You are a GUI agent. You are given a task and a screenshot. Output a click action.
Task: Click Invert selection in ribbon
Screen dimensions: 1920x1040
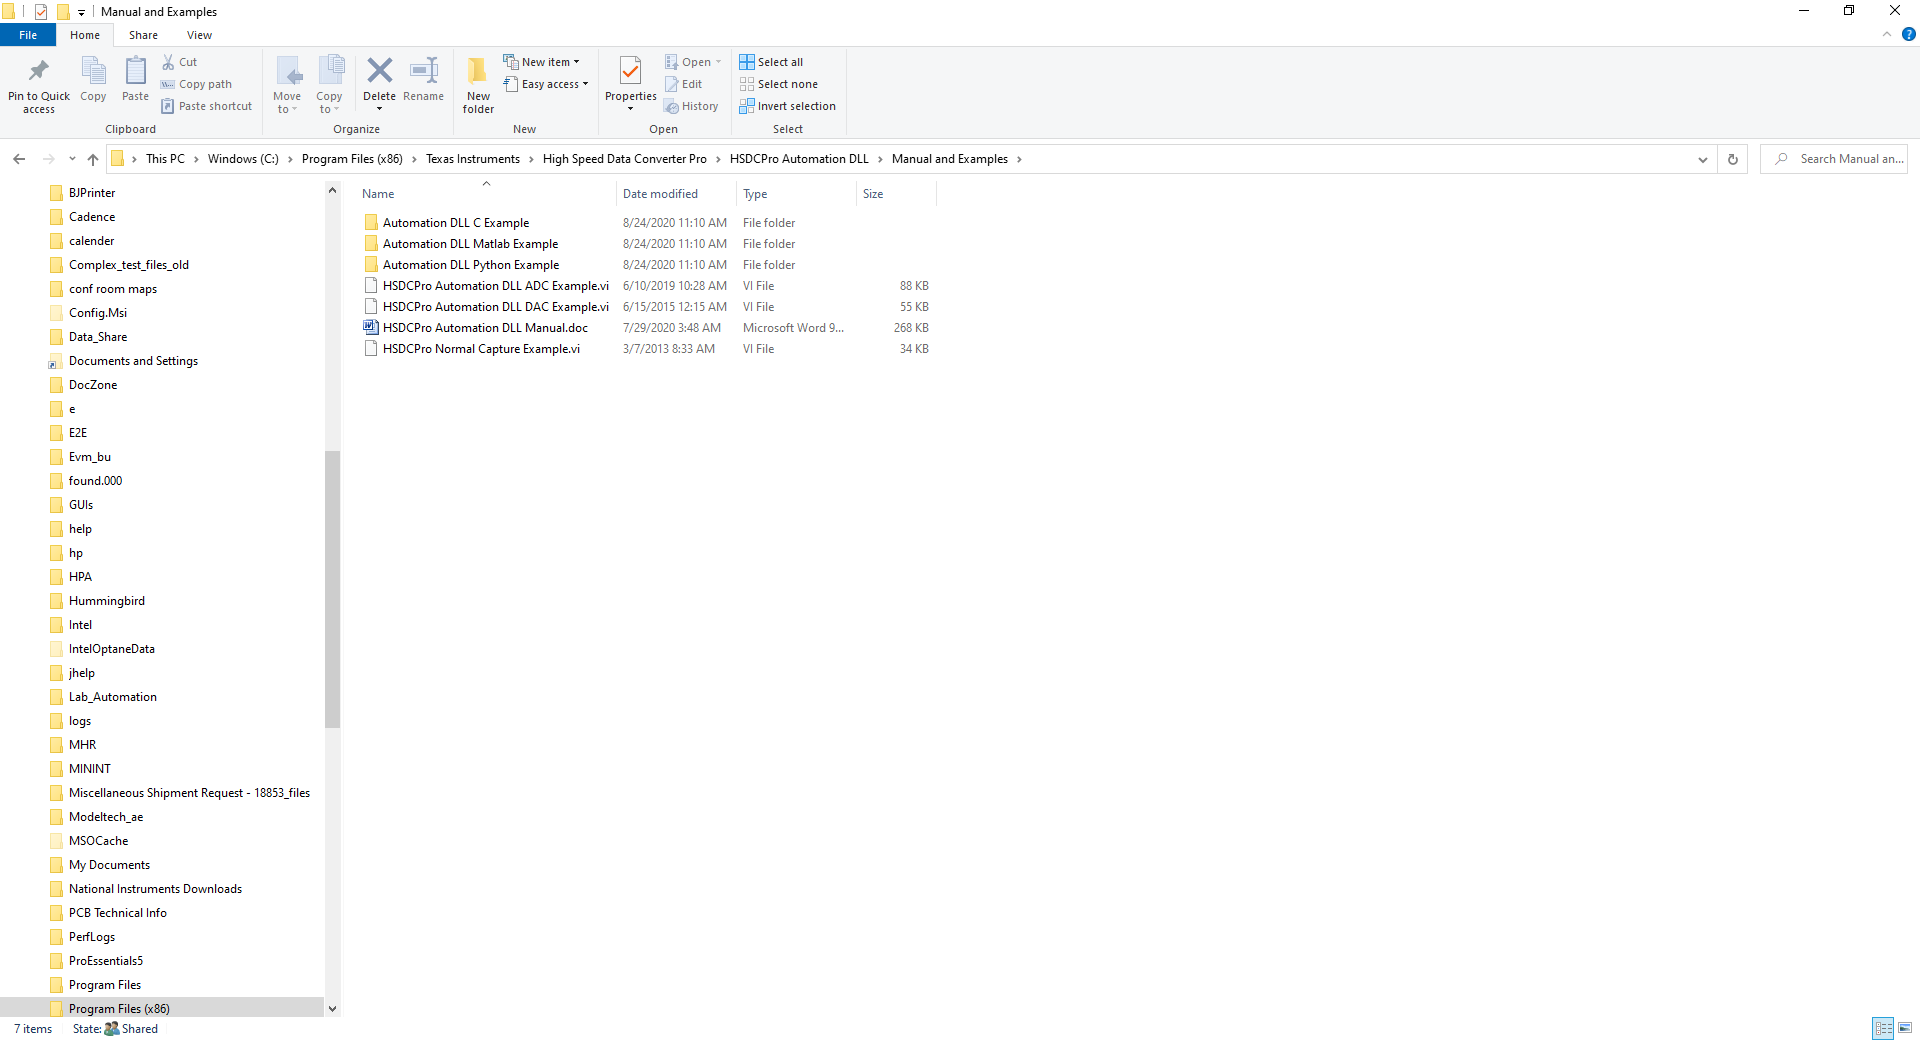pyautogui.click(x=788, y=106)
